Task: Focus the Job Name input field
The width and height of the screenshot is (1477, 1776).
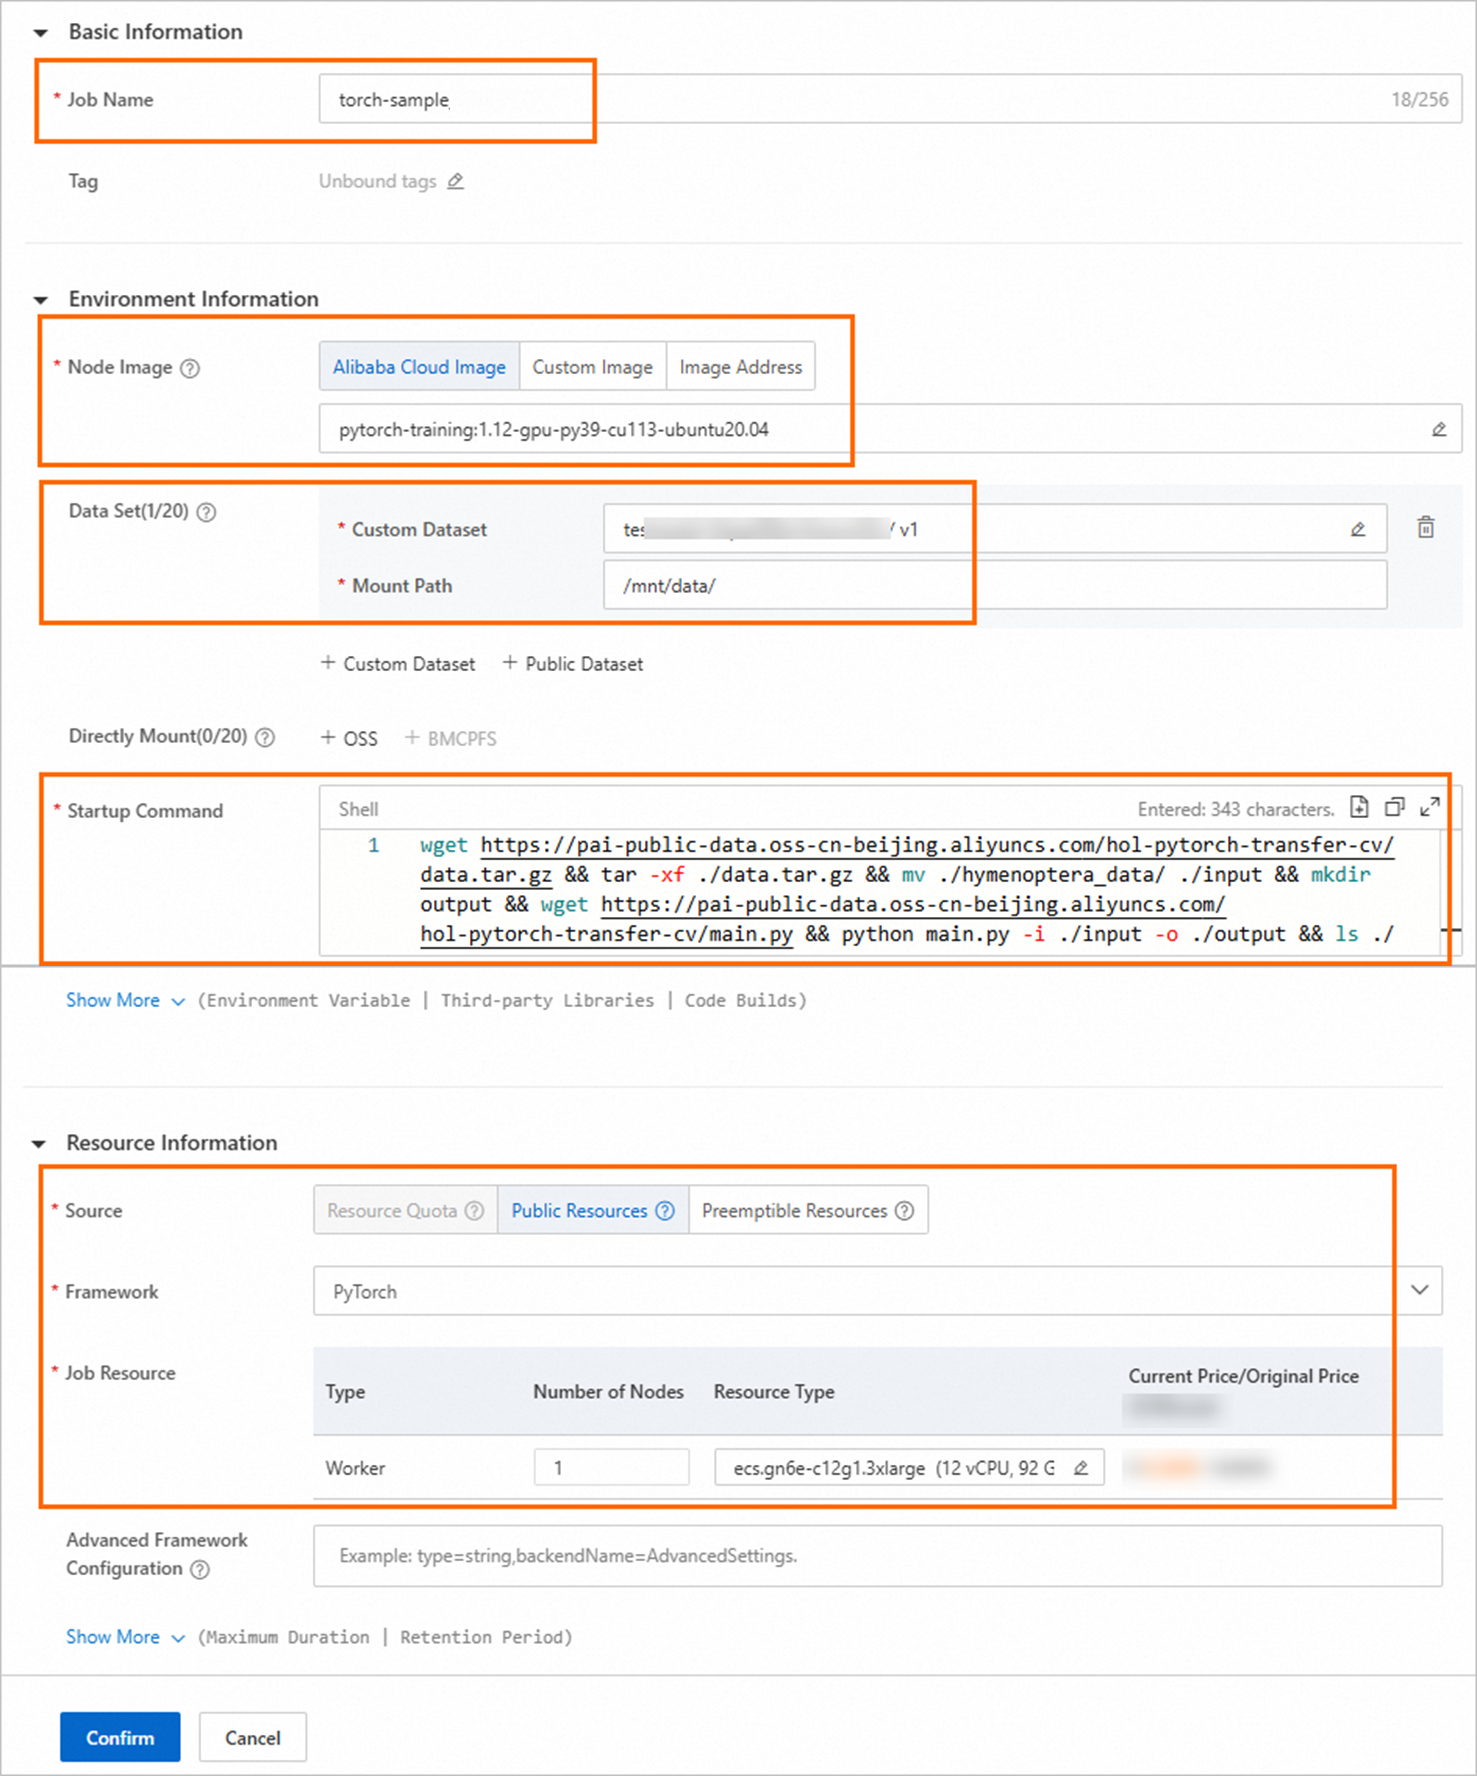Action: pos(891,99)
